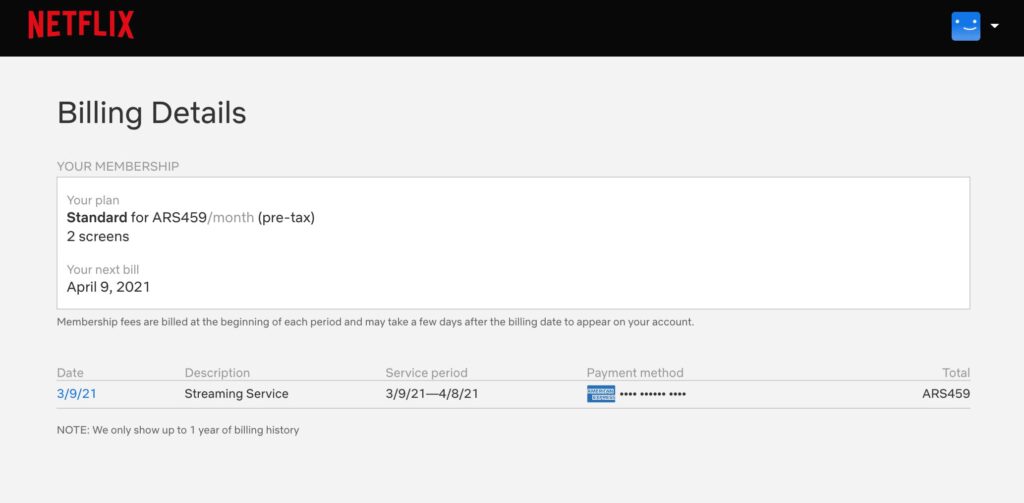Image resolution: width=1024 pixels, height=503 pixels.
Task: Click the 'Your plan' label
Action: point(93,201)
